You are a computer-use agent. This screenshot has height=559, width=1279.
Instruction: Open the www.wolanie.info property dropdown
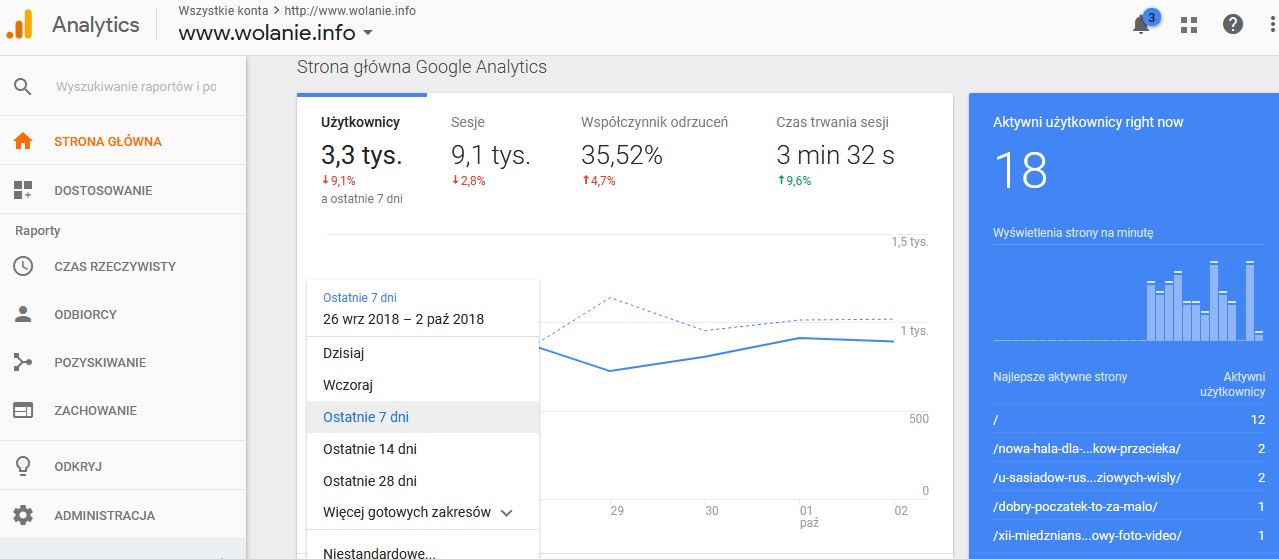(x=276, y=33)
